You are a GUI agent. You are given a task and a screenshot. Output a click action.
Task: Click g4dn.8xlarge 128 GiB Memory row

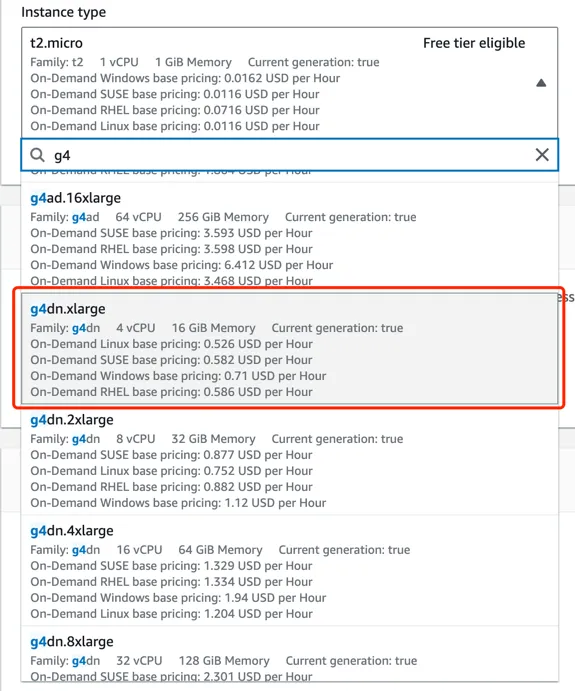click(x=223, y=661)
